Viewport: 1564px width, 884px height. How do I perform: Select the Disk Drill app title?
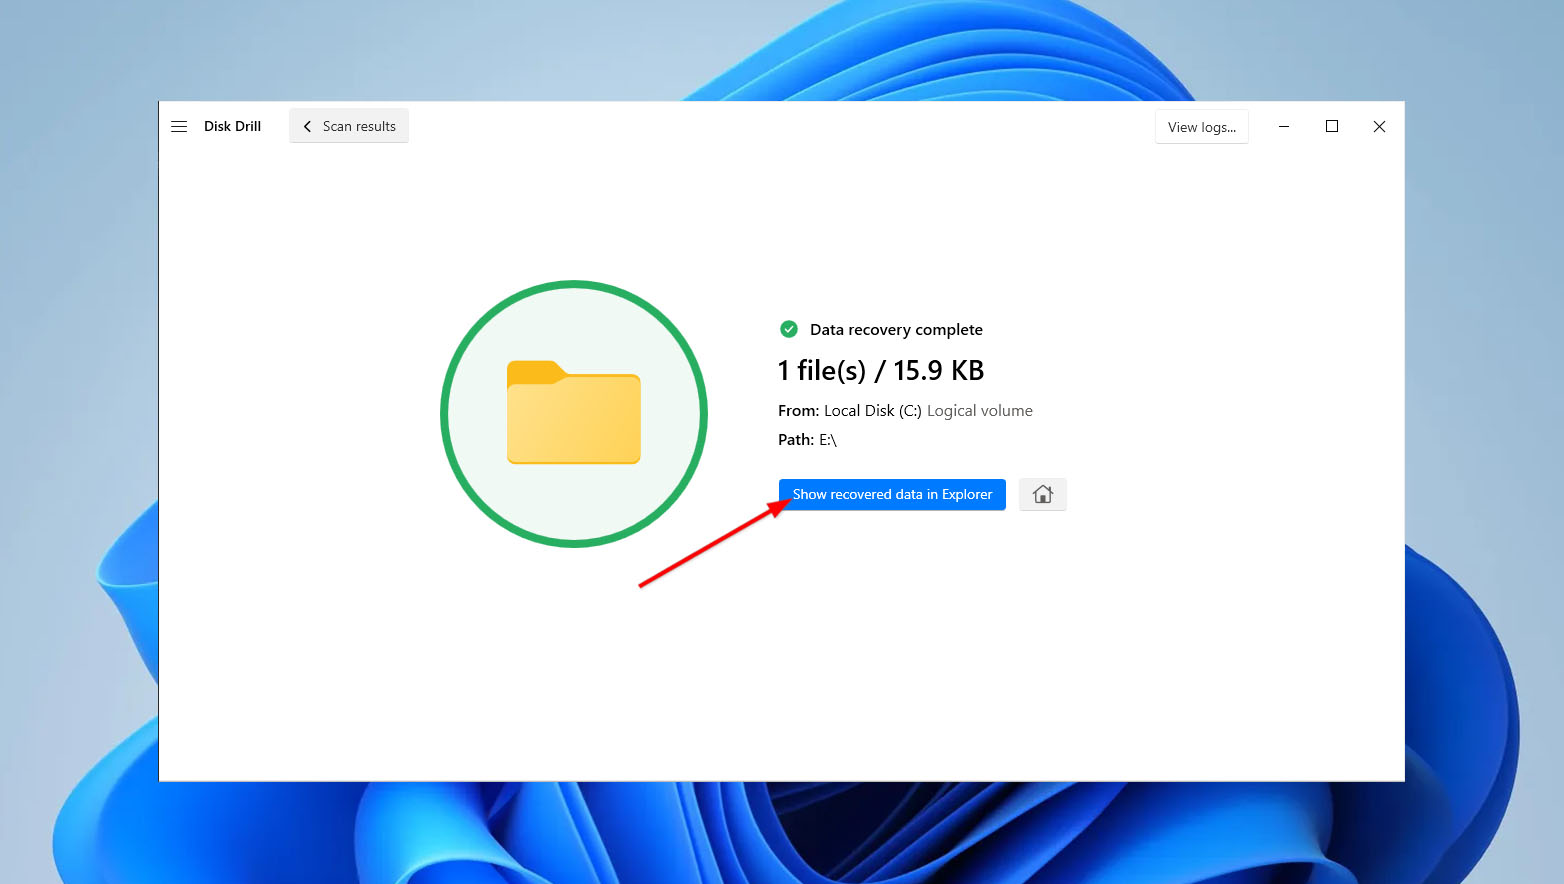[x=232, y=126]
